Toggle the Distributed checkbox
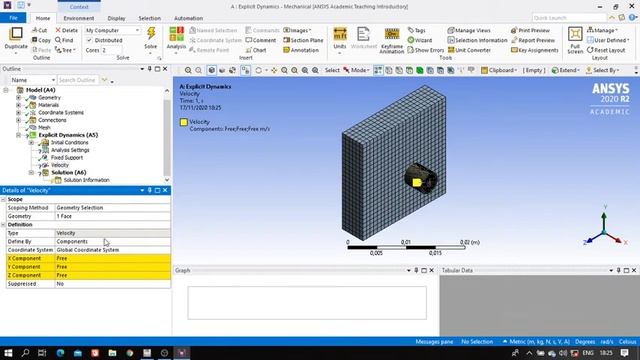Viewport: 640px width, 360px height. pos(89,40)
